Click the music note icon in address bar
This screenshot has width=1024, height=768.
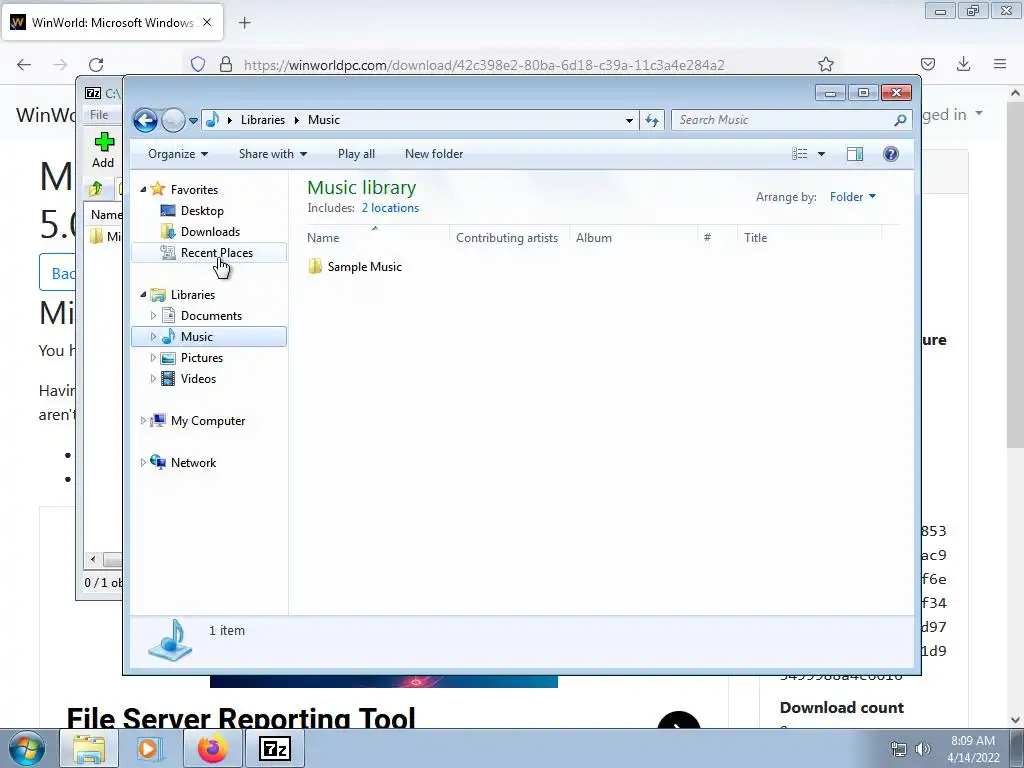[212, 120]
